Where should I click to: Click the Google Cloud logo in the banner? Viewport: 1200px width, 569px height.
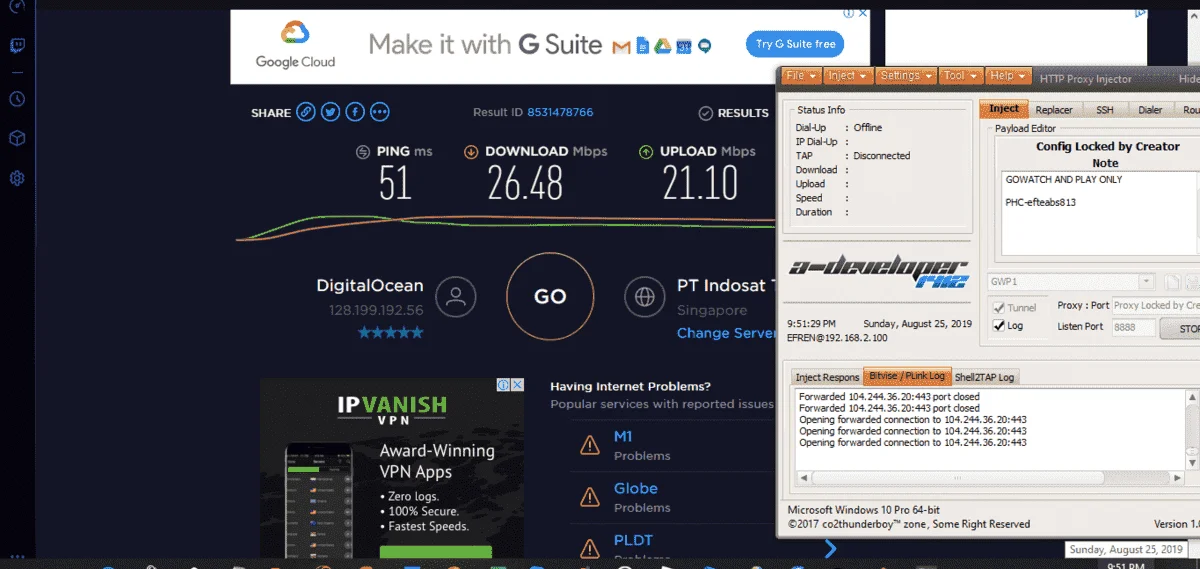[x=295, y=46]
